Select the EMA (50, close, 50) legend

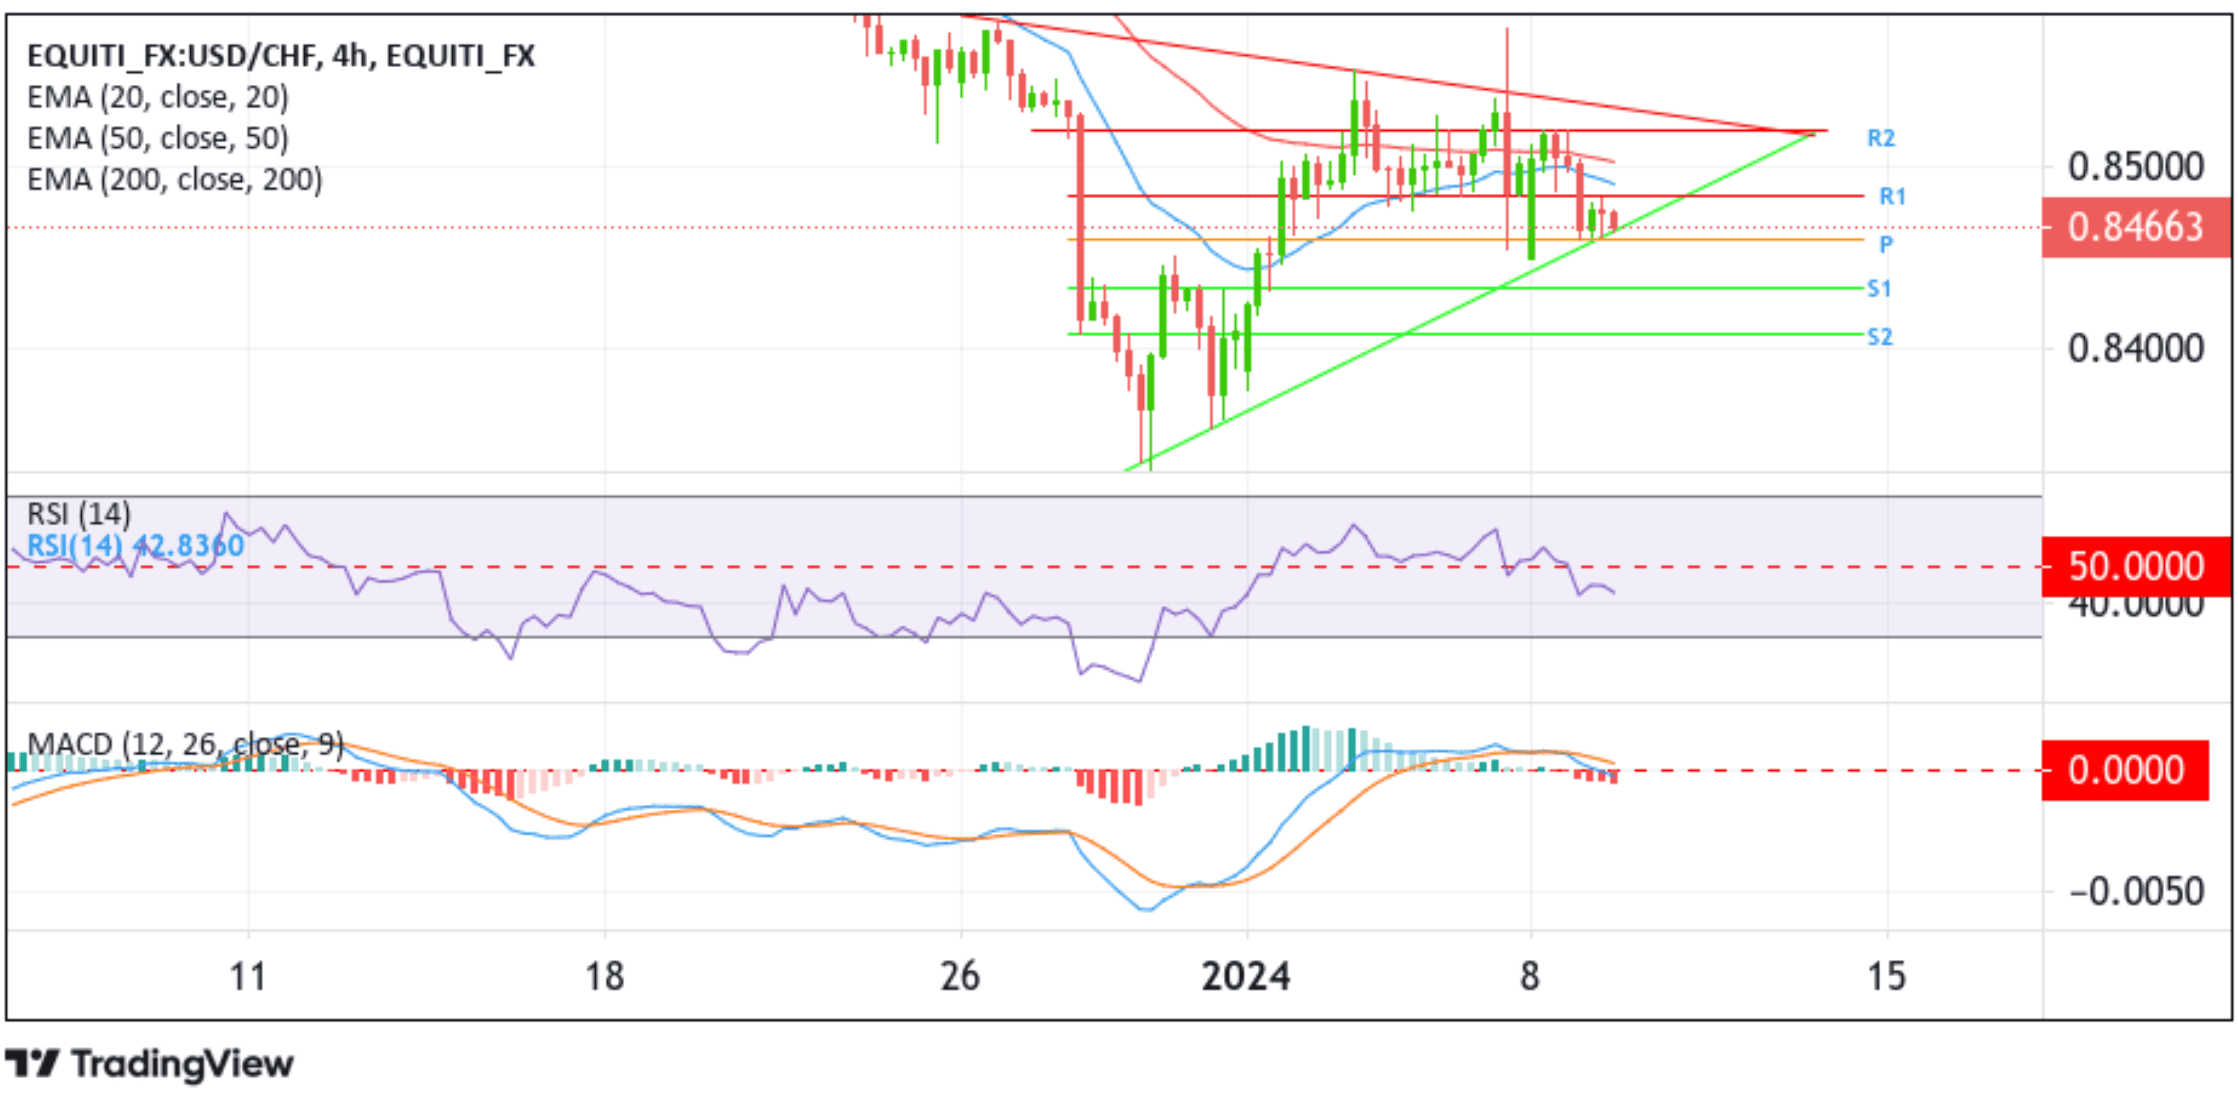tap(158, 138)
